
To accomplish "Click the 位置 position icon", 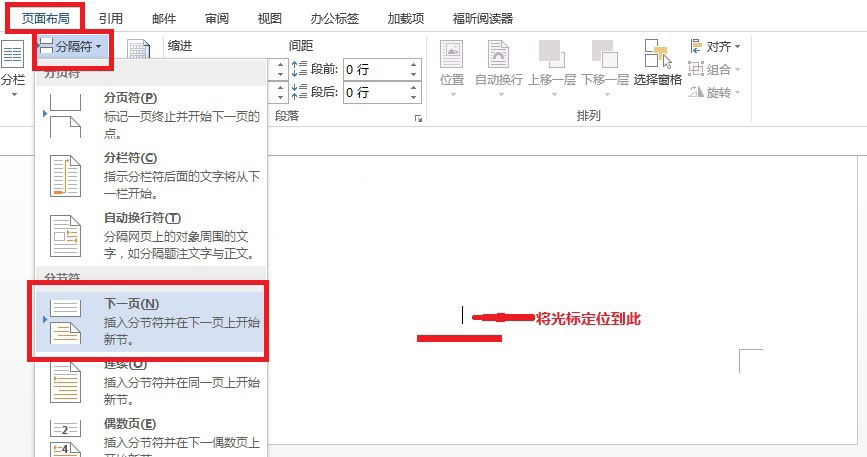I will pos(452,55).
